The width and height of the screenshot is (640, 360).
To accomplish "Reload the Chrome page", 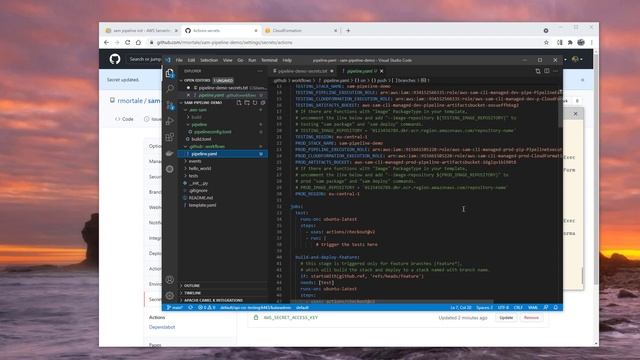I will (x=127, y=42).
